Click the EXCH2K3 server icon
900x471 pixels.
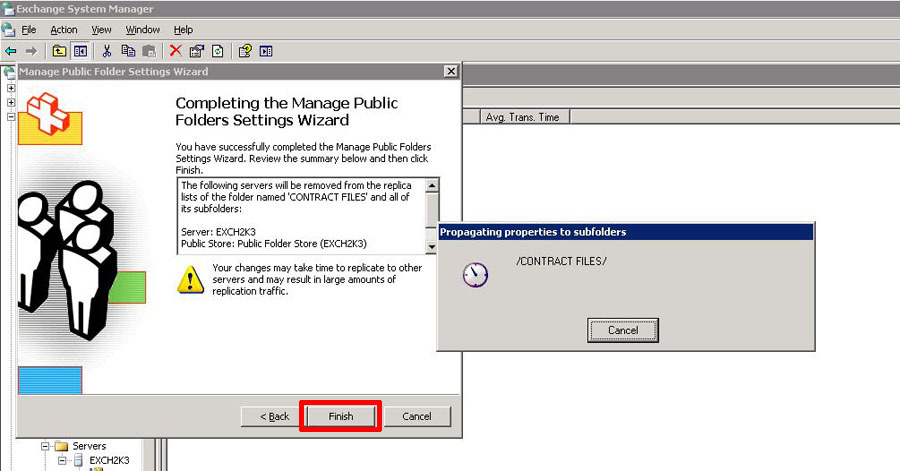coord(79,460)
